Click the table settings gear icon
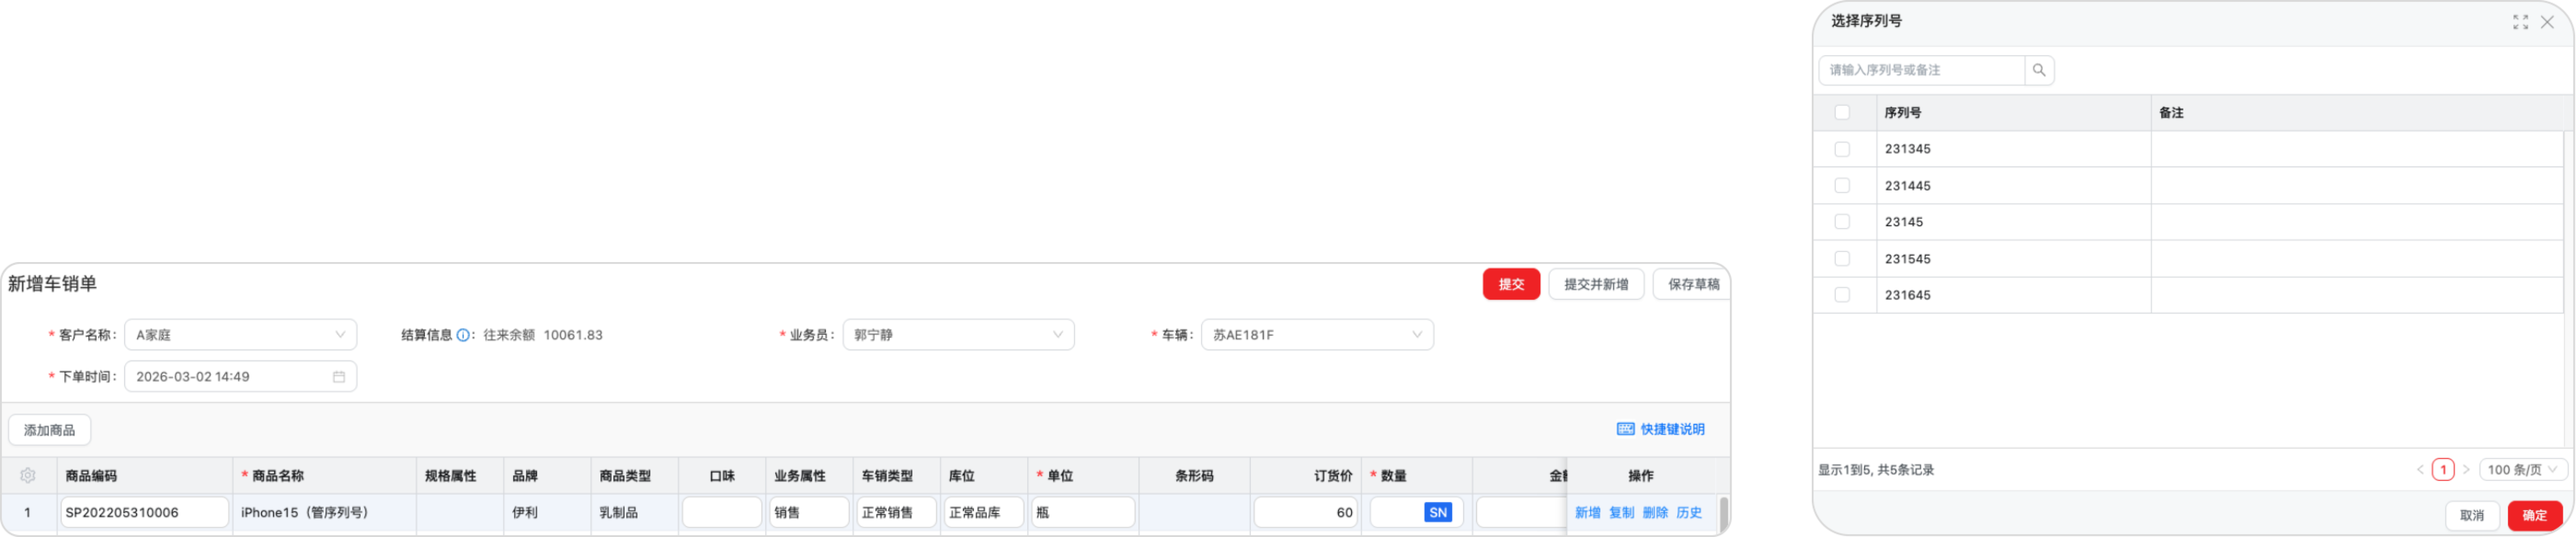The height and width of the screenshot is (537, 2576). pyautogui.click(x=28, y=476)
